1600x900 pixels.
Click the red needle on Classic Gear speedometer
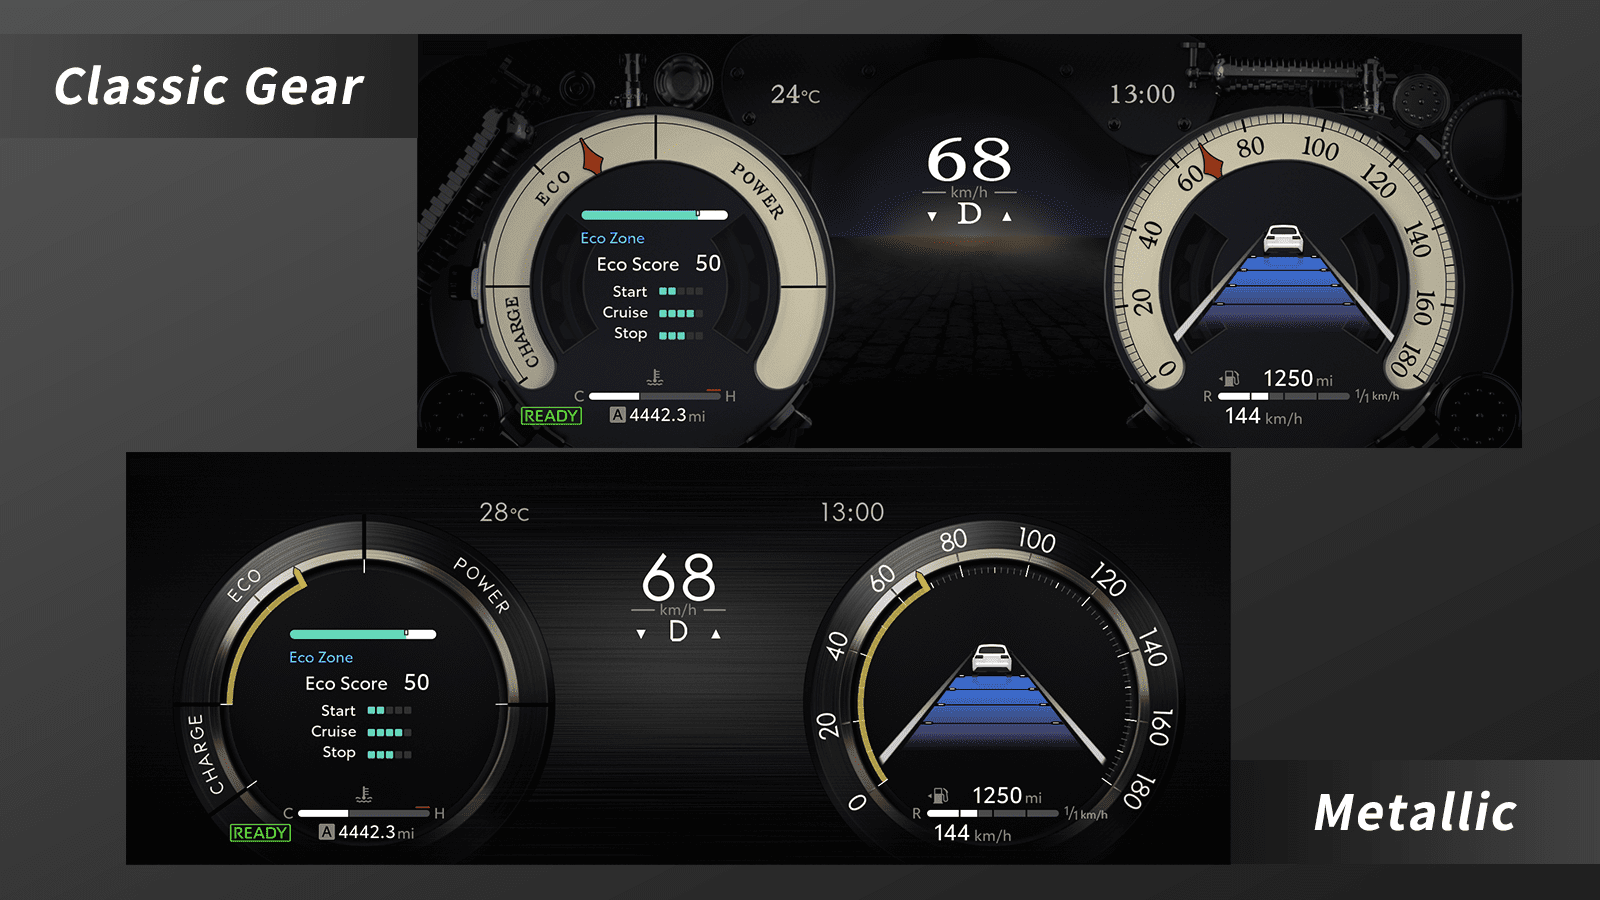pos(1211,162)
